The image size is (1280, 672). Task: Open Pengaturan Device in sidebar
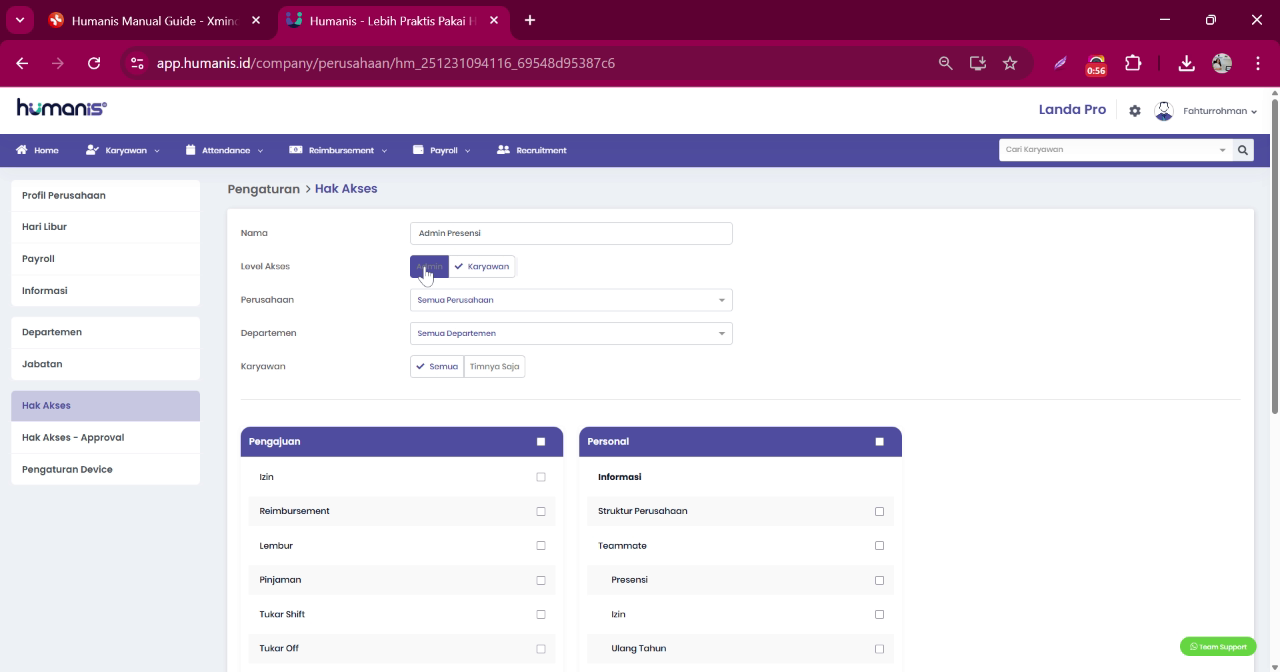105,469
